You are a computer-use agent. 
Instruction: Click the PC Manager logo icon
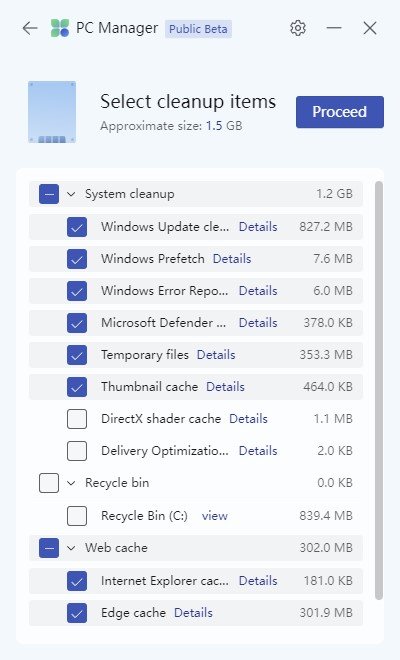tap(59, 28)
